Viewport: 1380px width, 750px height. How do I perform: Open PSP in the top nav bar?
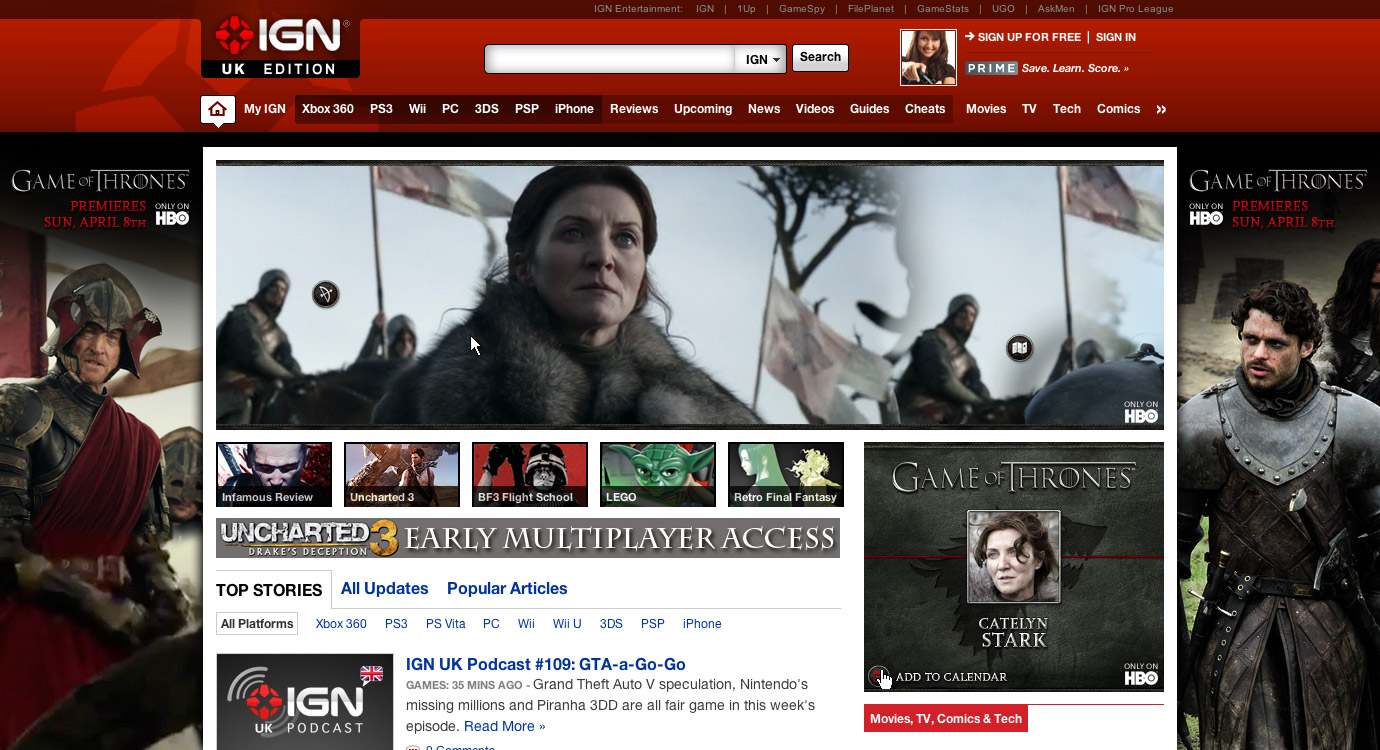[527, 109]
